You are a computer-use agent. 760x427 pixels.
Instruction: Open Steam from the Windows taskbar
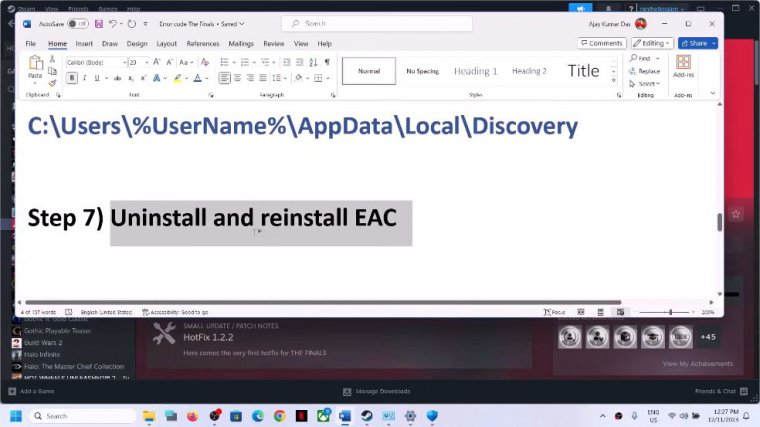click(x=367, y=415)
